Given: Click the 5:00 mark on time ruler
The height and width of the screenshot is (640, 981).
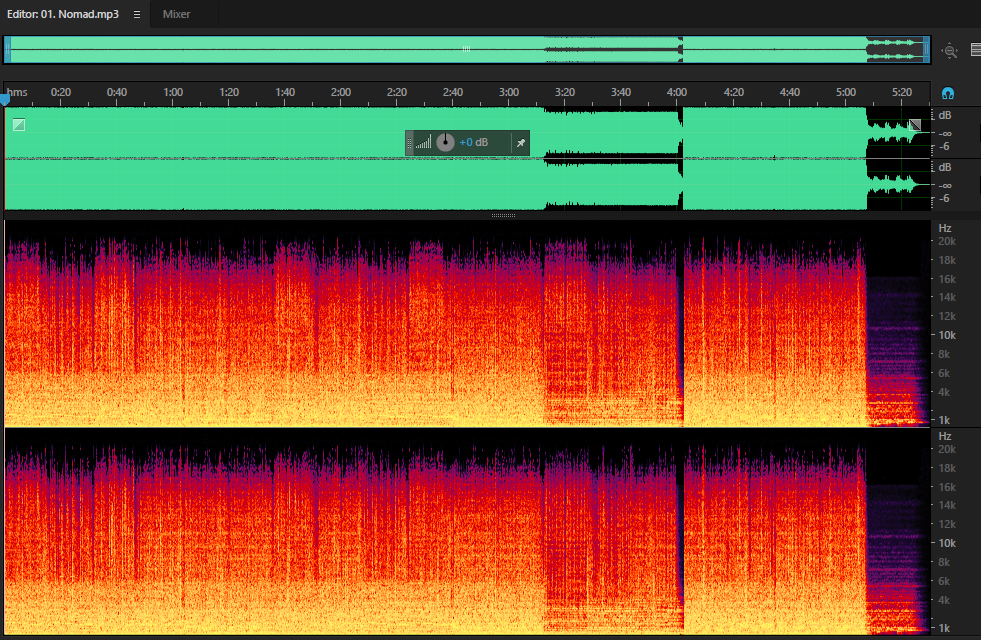Looking at the screenshot, I should (846, 92).
